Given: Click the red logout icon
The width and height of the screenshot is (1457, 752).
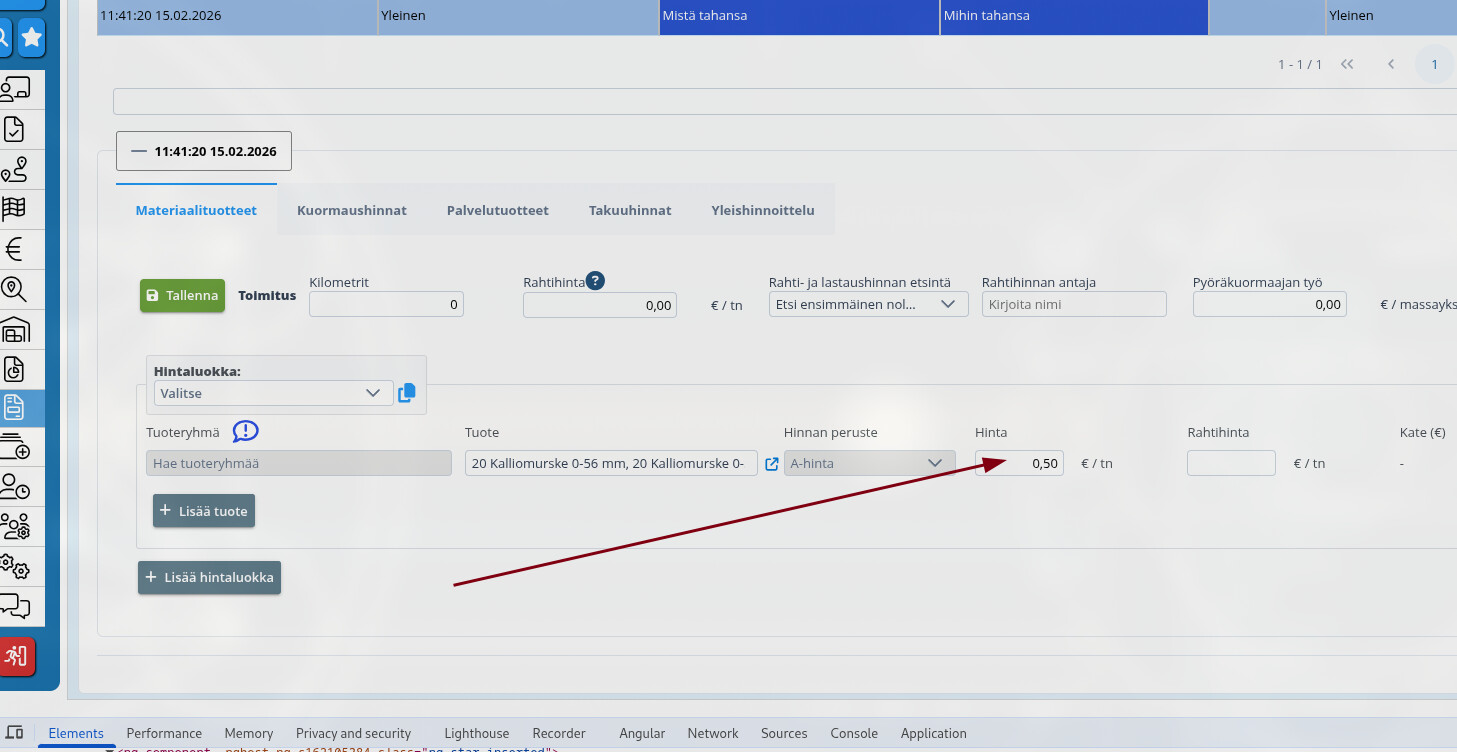Looking at the screenshot, I should coord(17,656).
